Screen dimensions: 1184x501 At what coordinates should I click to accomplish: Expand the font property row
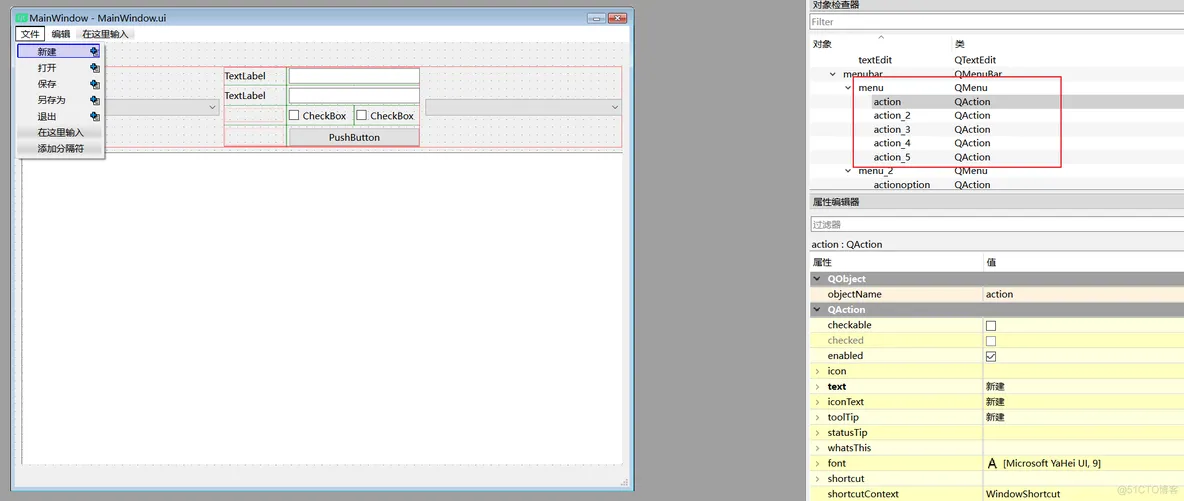[x=816, y=463]
